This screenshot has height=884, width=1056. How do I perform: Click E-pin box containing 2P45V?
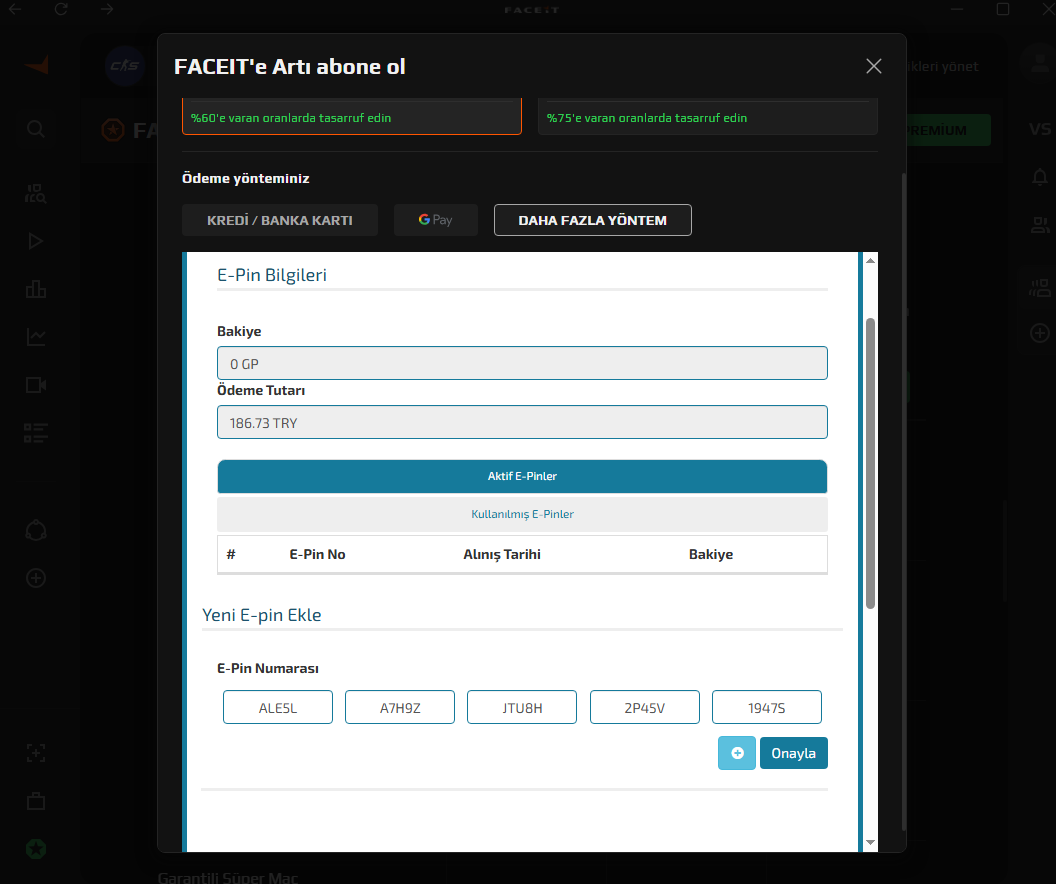pyautogui.click(x=645, y=708)
